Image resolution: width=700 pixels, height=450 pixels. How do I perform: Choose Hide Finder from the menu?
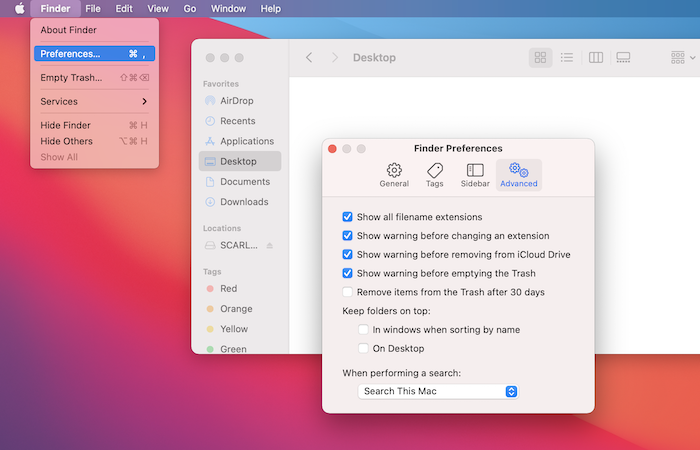tap(94, 125)
